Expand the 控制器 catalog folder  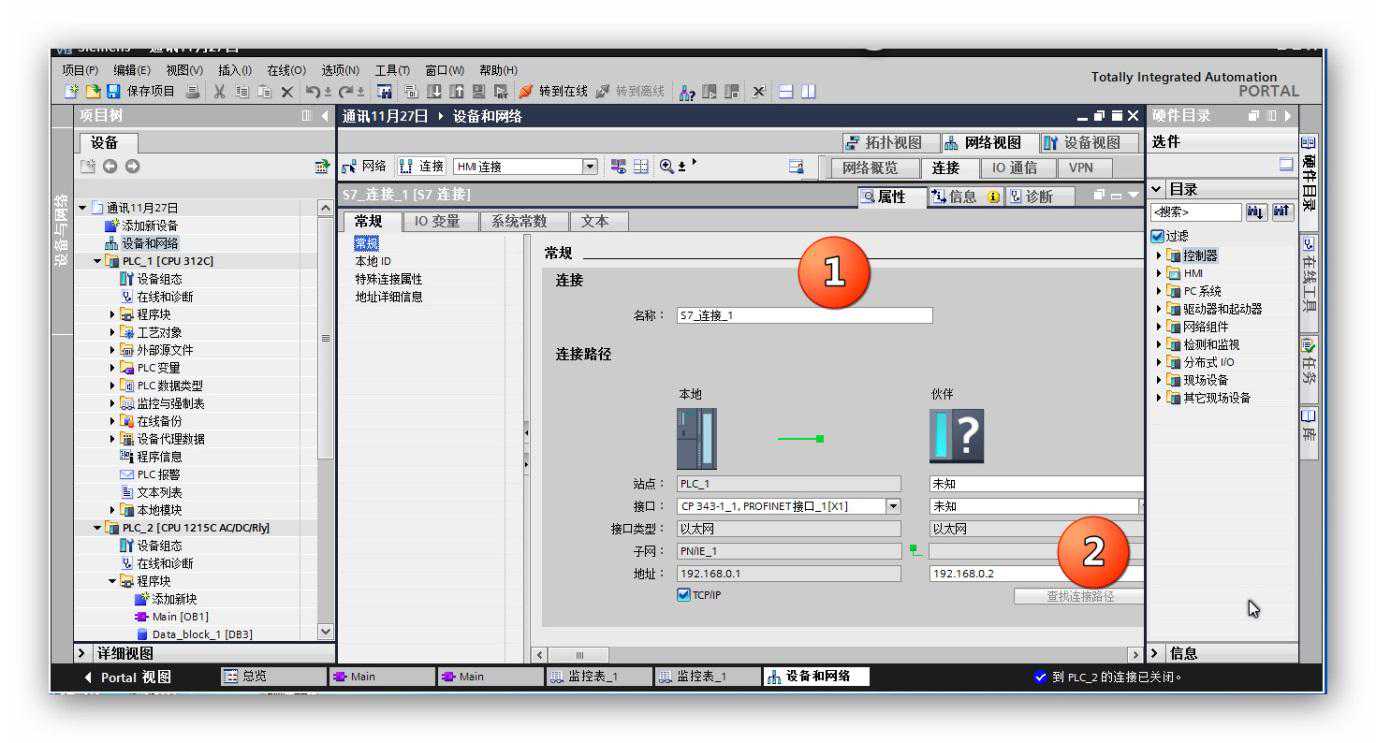click(x=1160, y=256)
